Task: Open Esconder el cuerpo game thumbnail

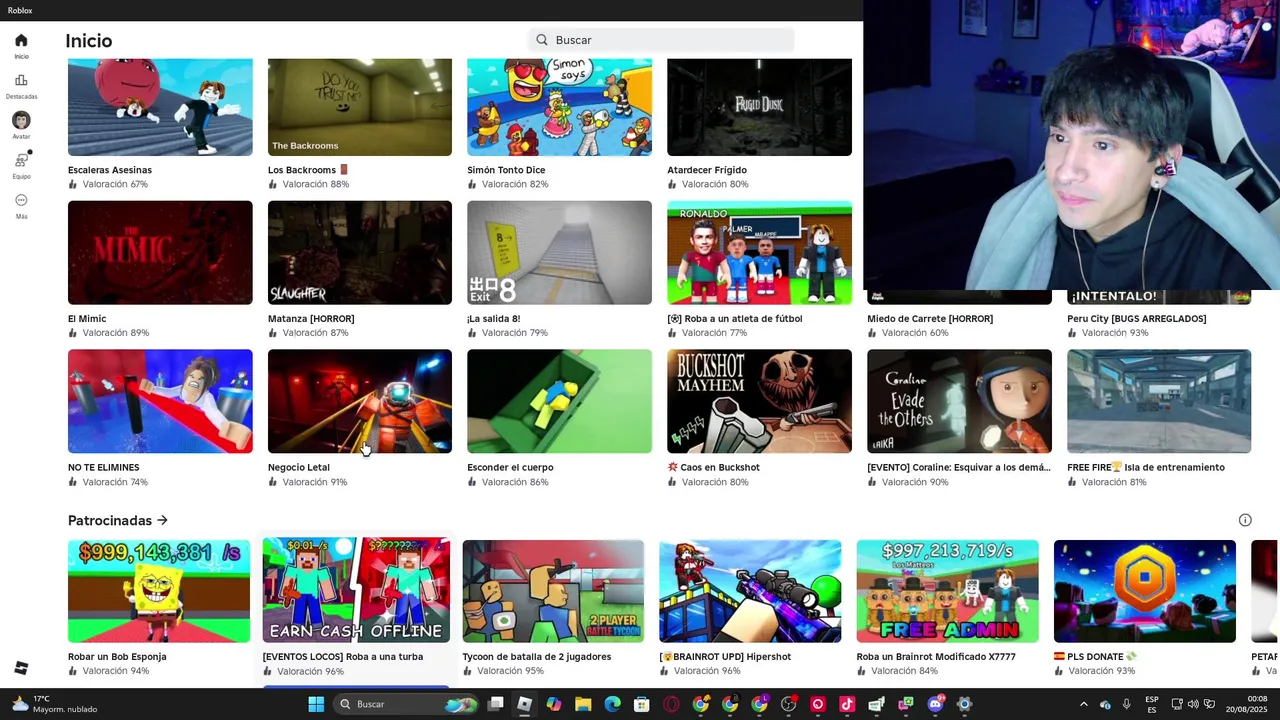Action: point(560,401)
